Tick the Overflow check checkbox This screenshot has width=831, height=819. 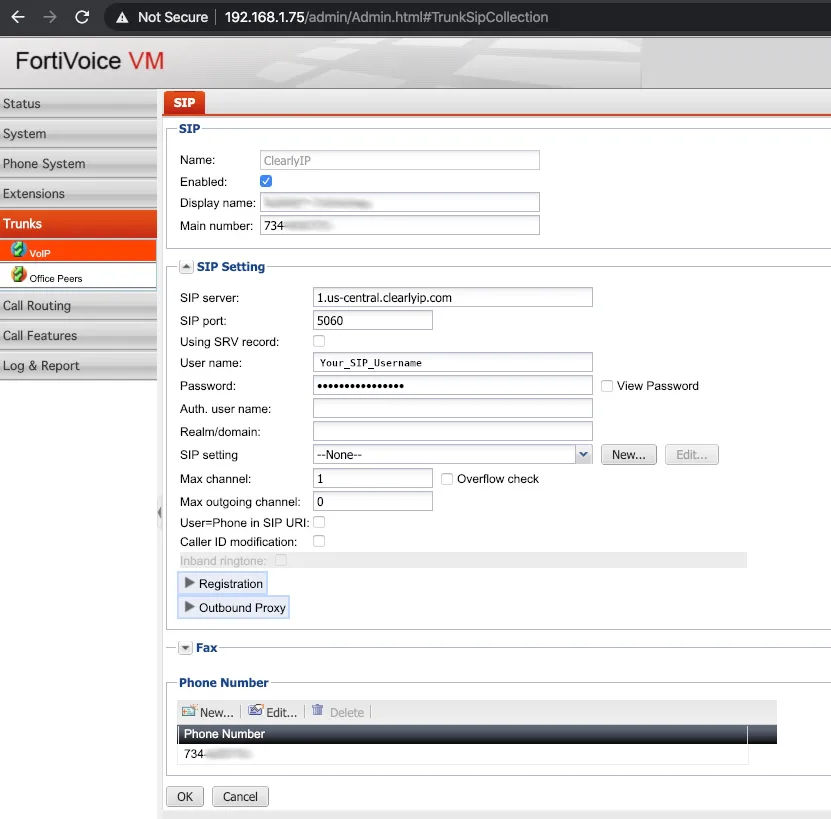coord(447,479)
